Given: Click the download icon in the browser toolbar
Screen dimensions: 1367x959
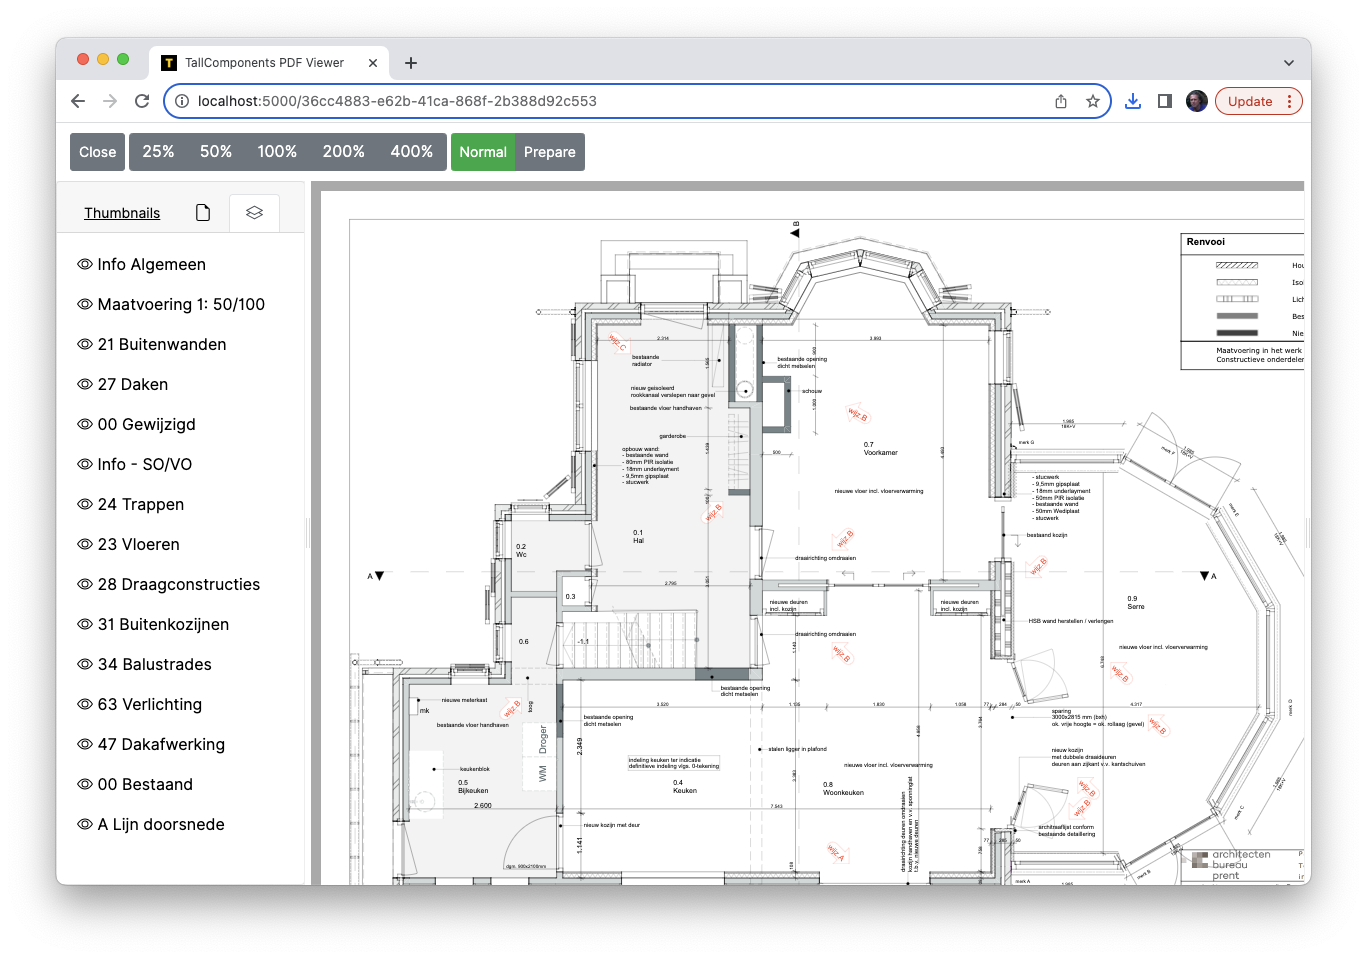Looking at the screenshot, I should [1132, 101].
